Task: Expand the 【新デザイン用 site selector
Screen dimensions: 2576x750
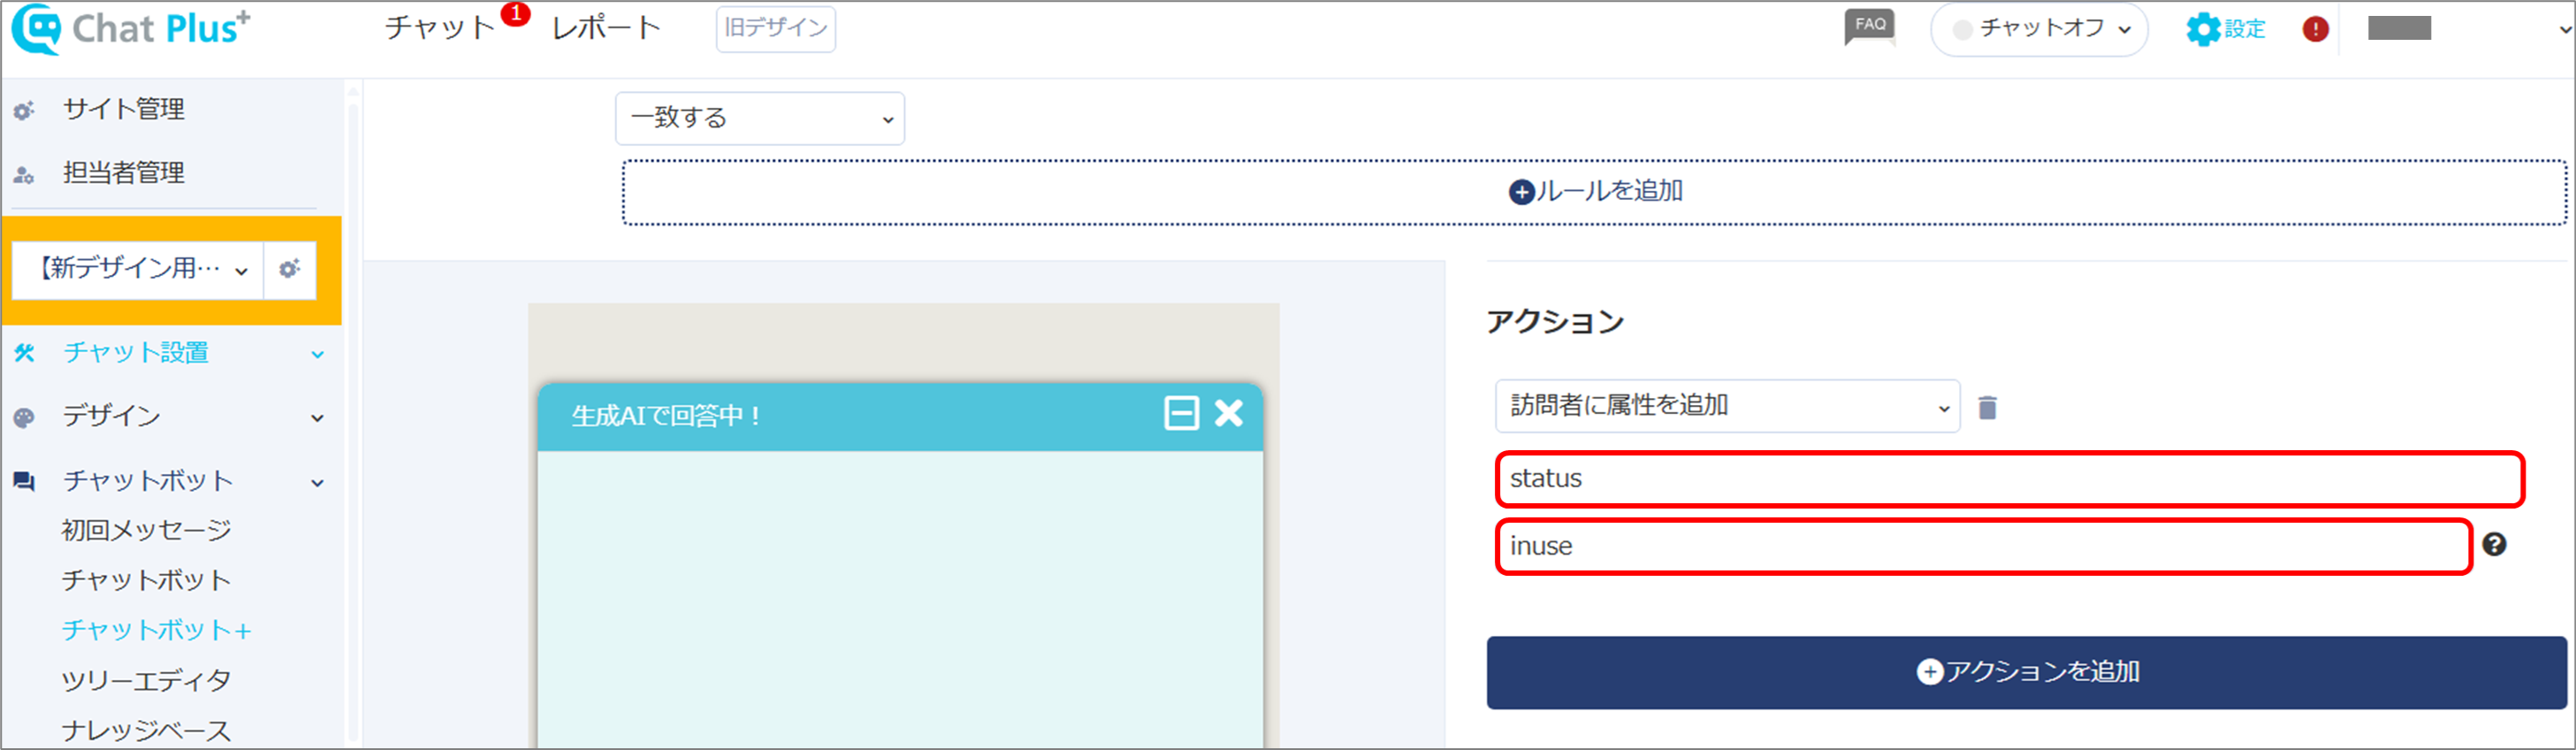Action: pyautogui.click(x=138, y=269)
